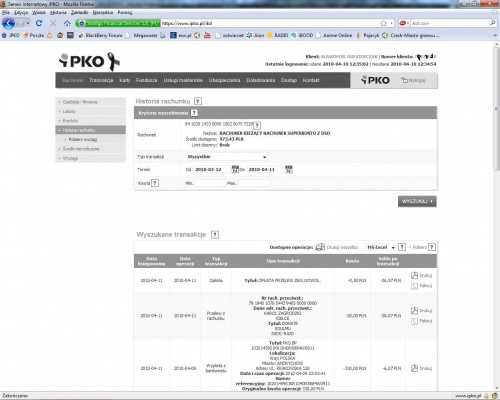Open the MS Excel export format dropdown

point(380,247)
